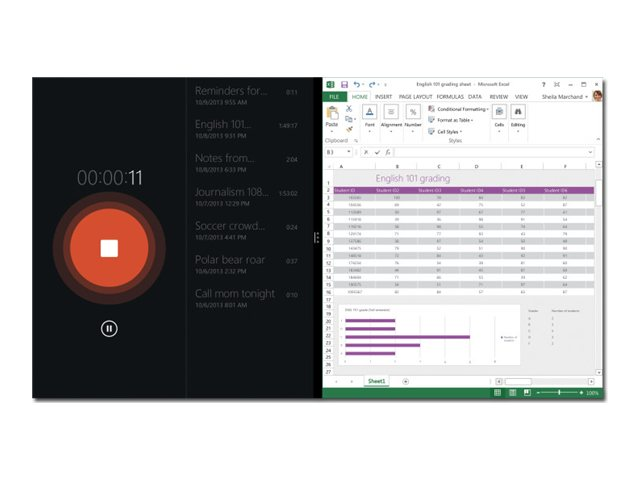Image resolution: width=640 pixels, height=480 pixels.
Task: Expand the Format as Table dropdown
Action: [x=454, y=120]
